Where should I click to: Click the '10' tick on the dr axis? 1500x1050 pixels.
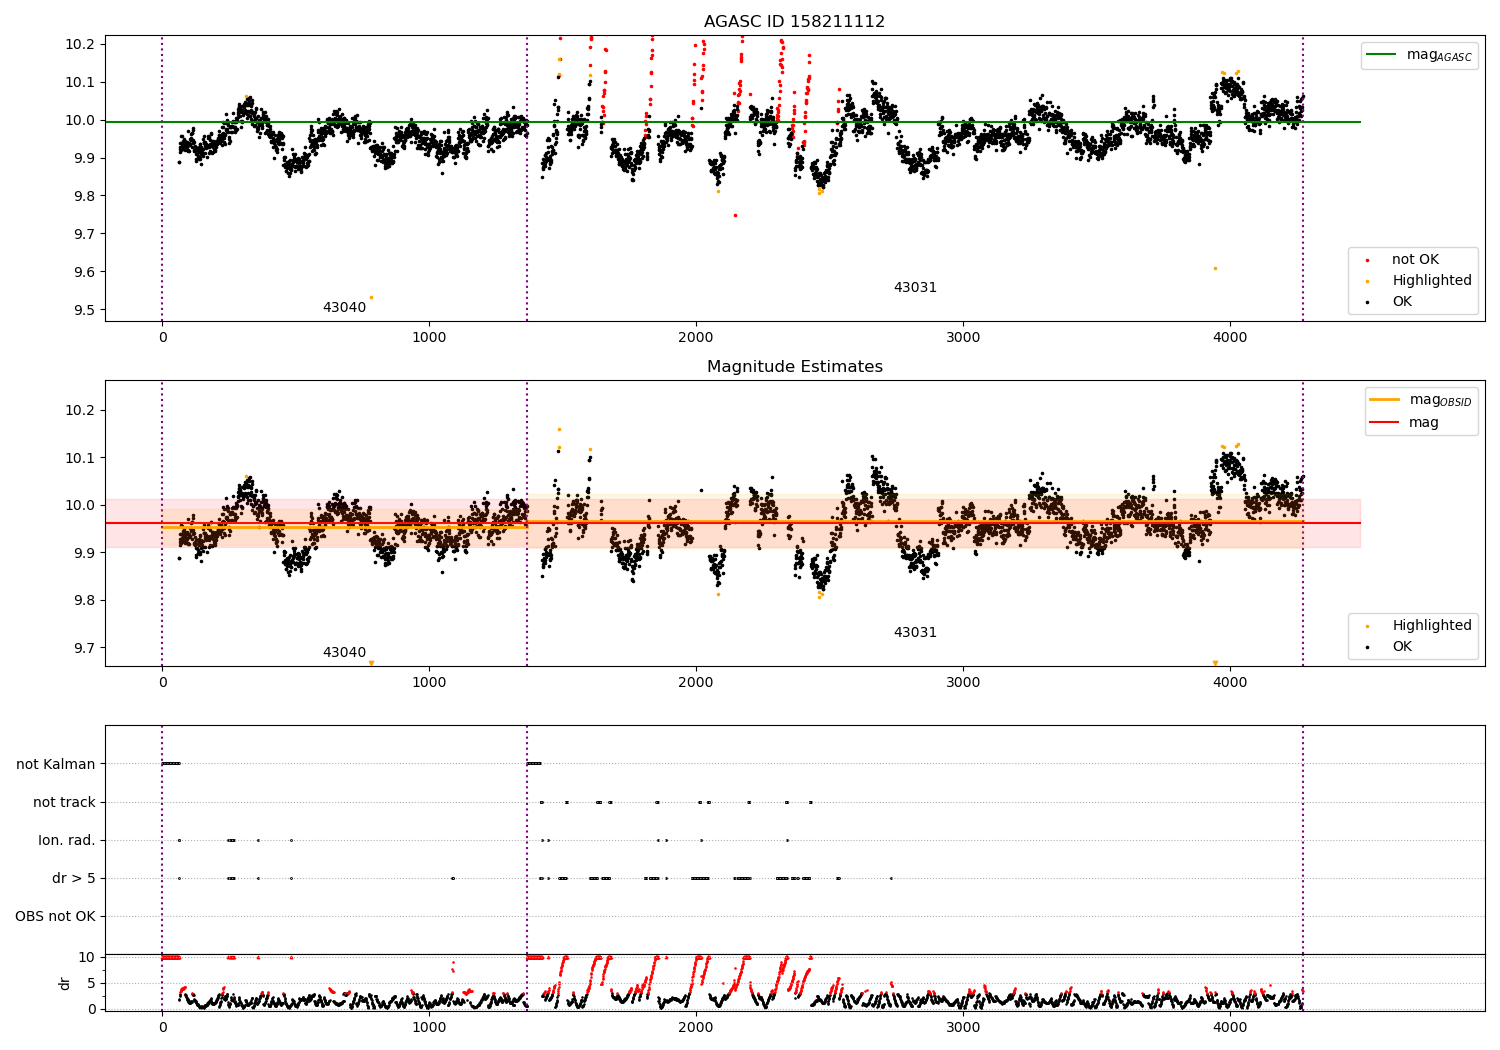88,957
